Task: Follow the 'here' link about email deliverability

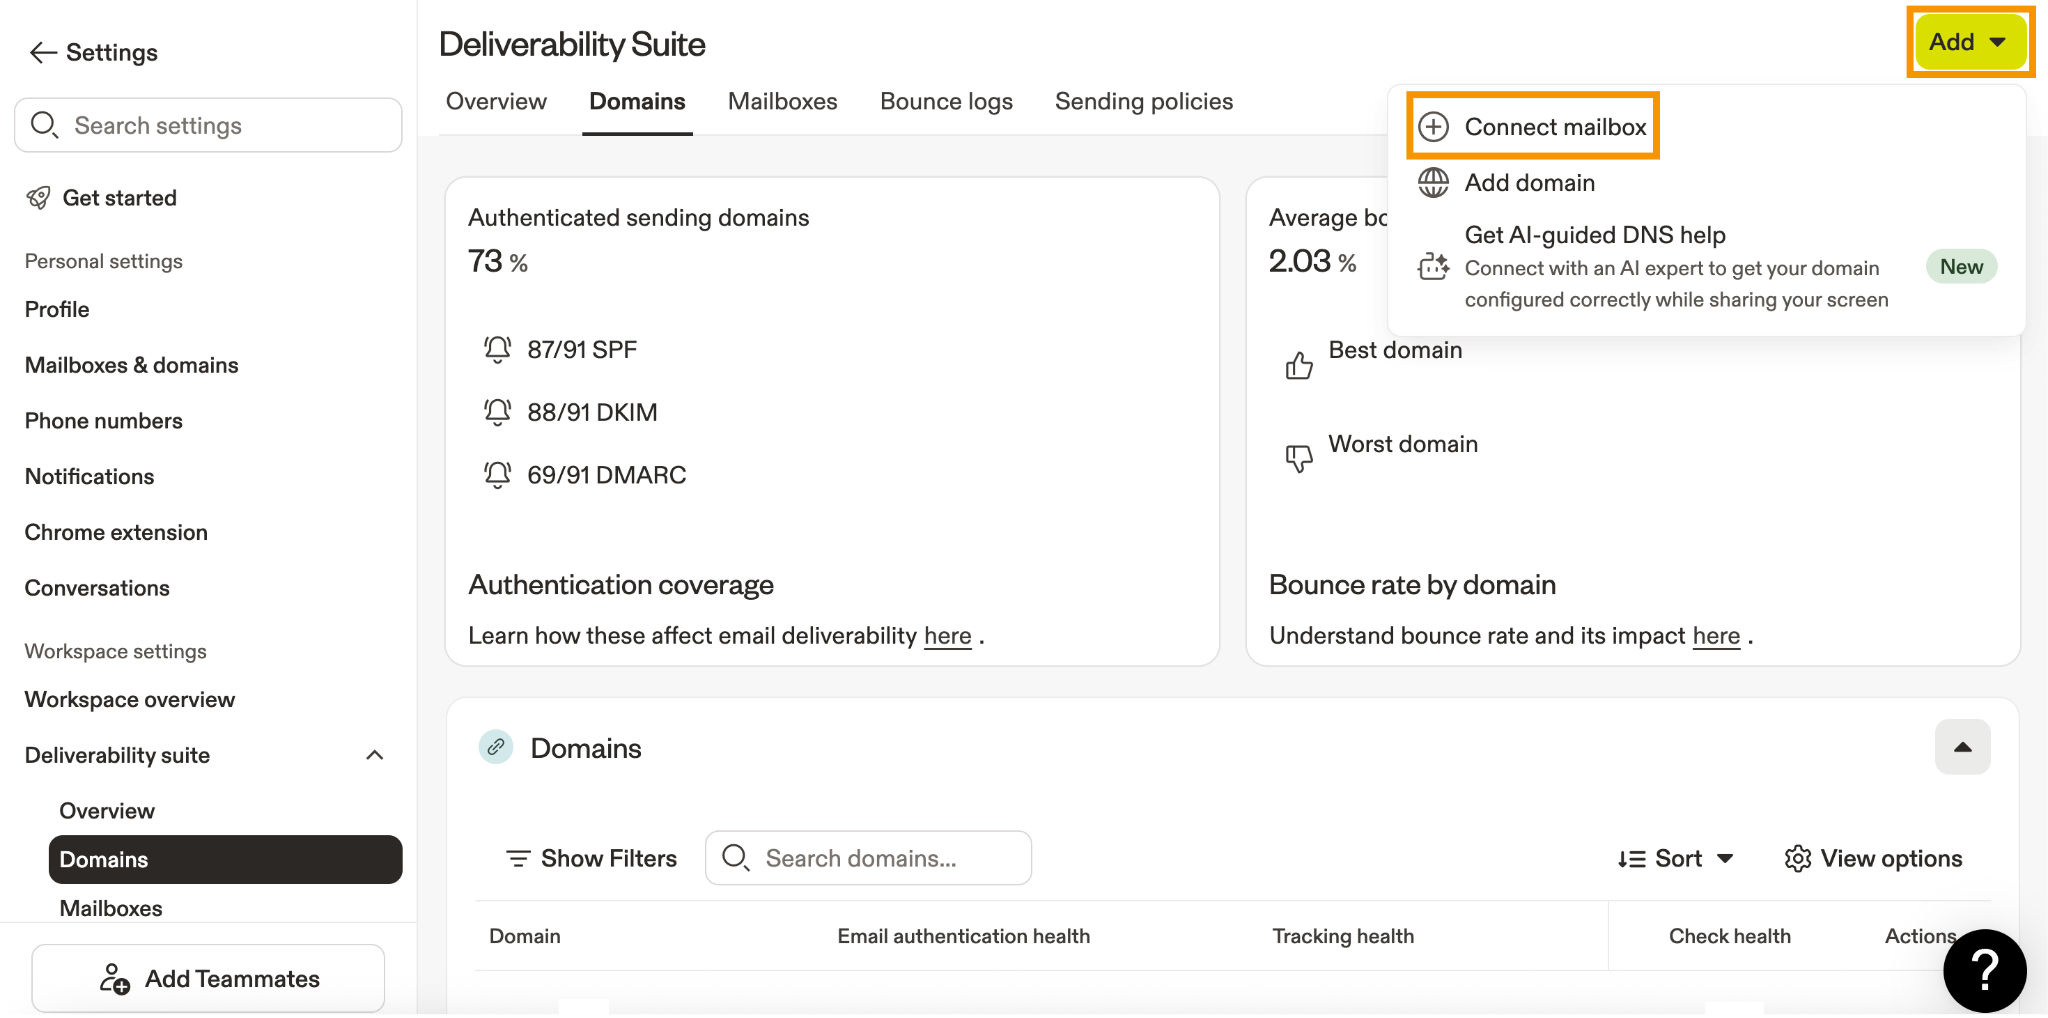Action: coord(947,636)
